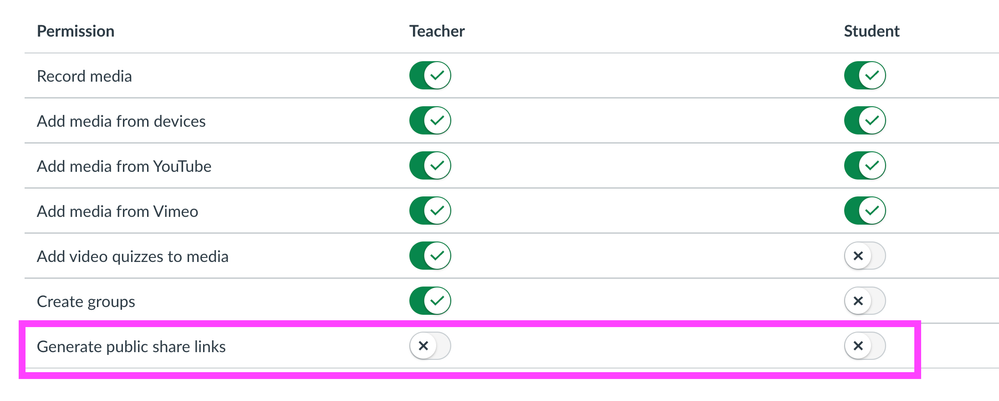Screen dimensions: 999x401
Task: Click the Permission column header
Action: 76,31
